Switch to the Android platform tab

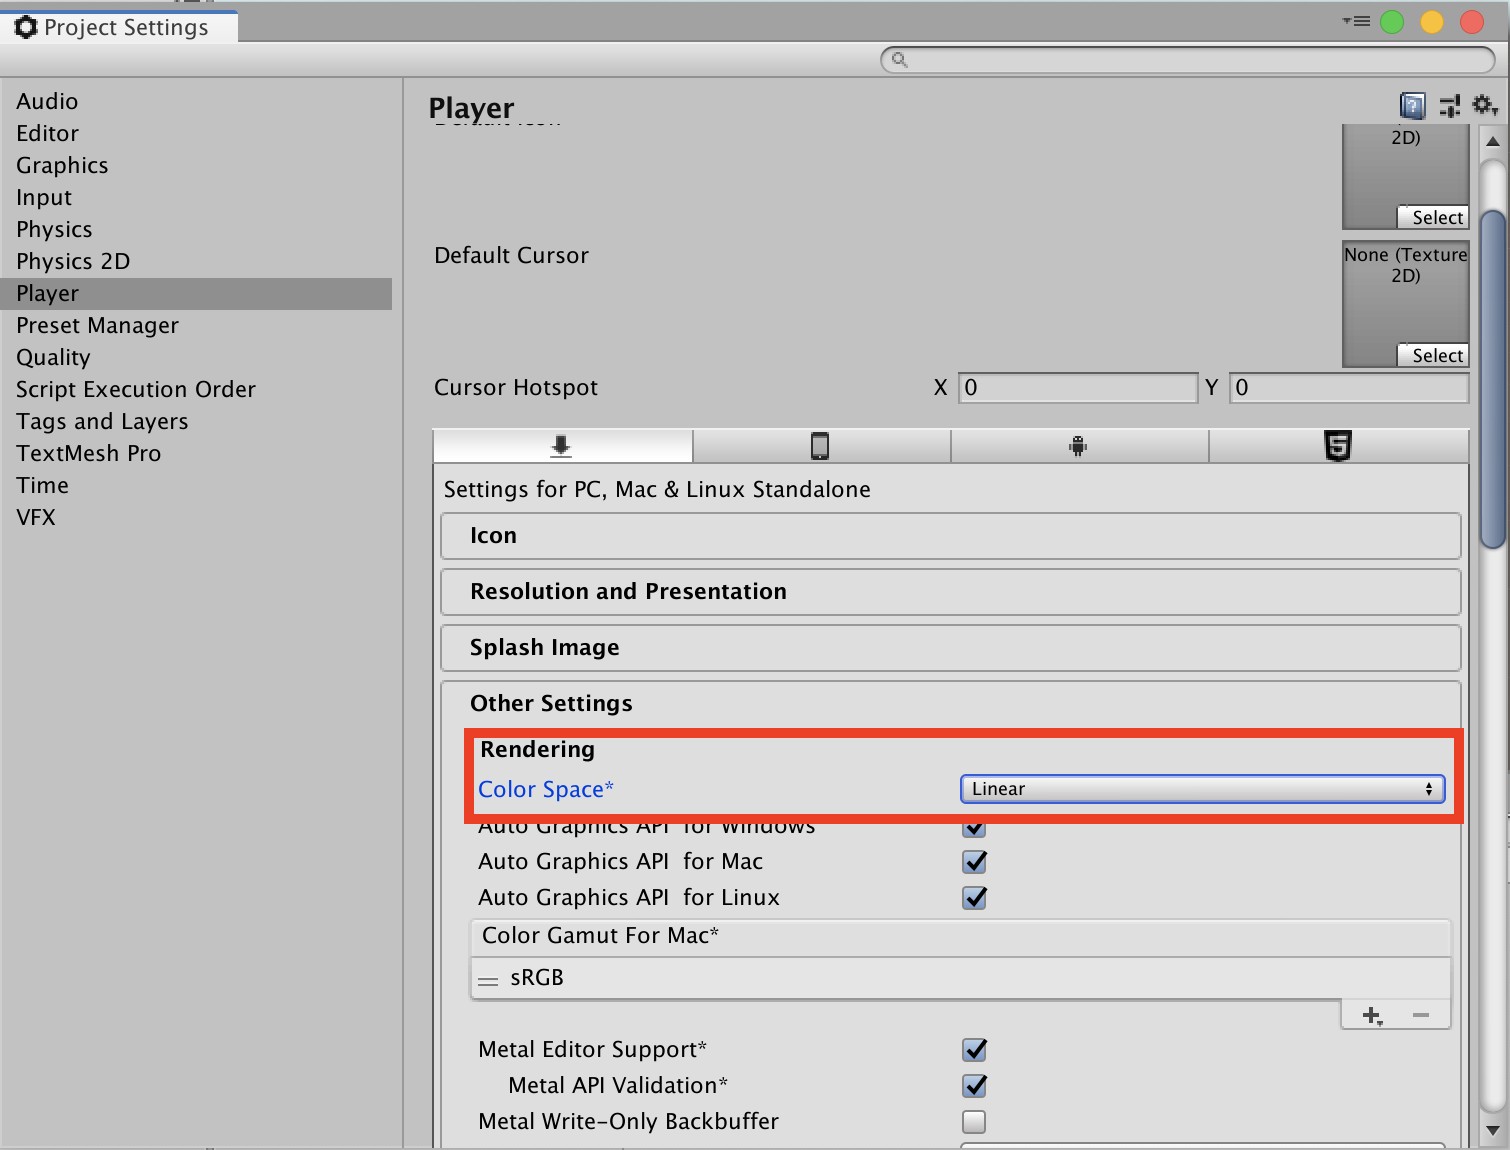point(1078,446)
